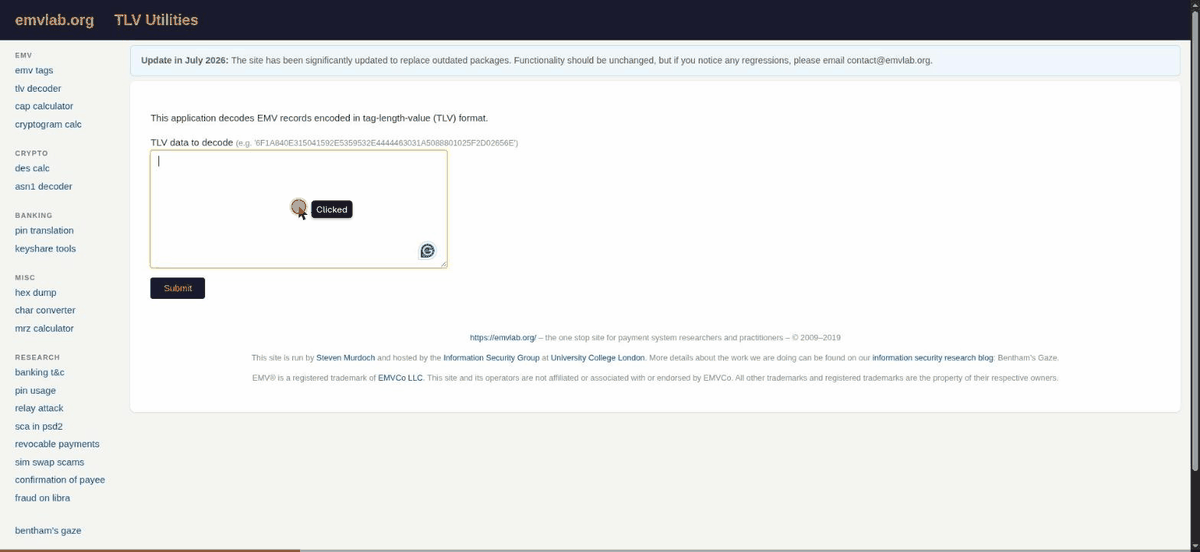Go to cryptogram calc page
The height and width of the screenshot is (552, 1200).
pos(48,125)
